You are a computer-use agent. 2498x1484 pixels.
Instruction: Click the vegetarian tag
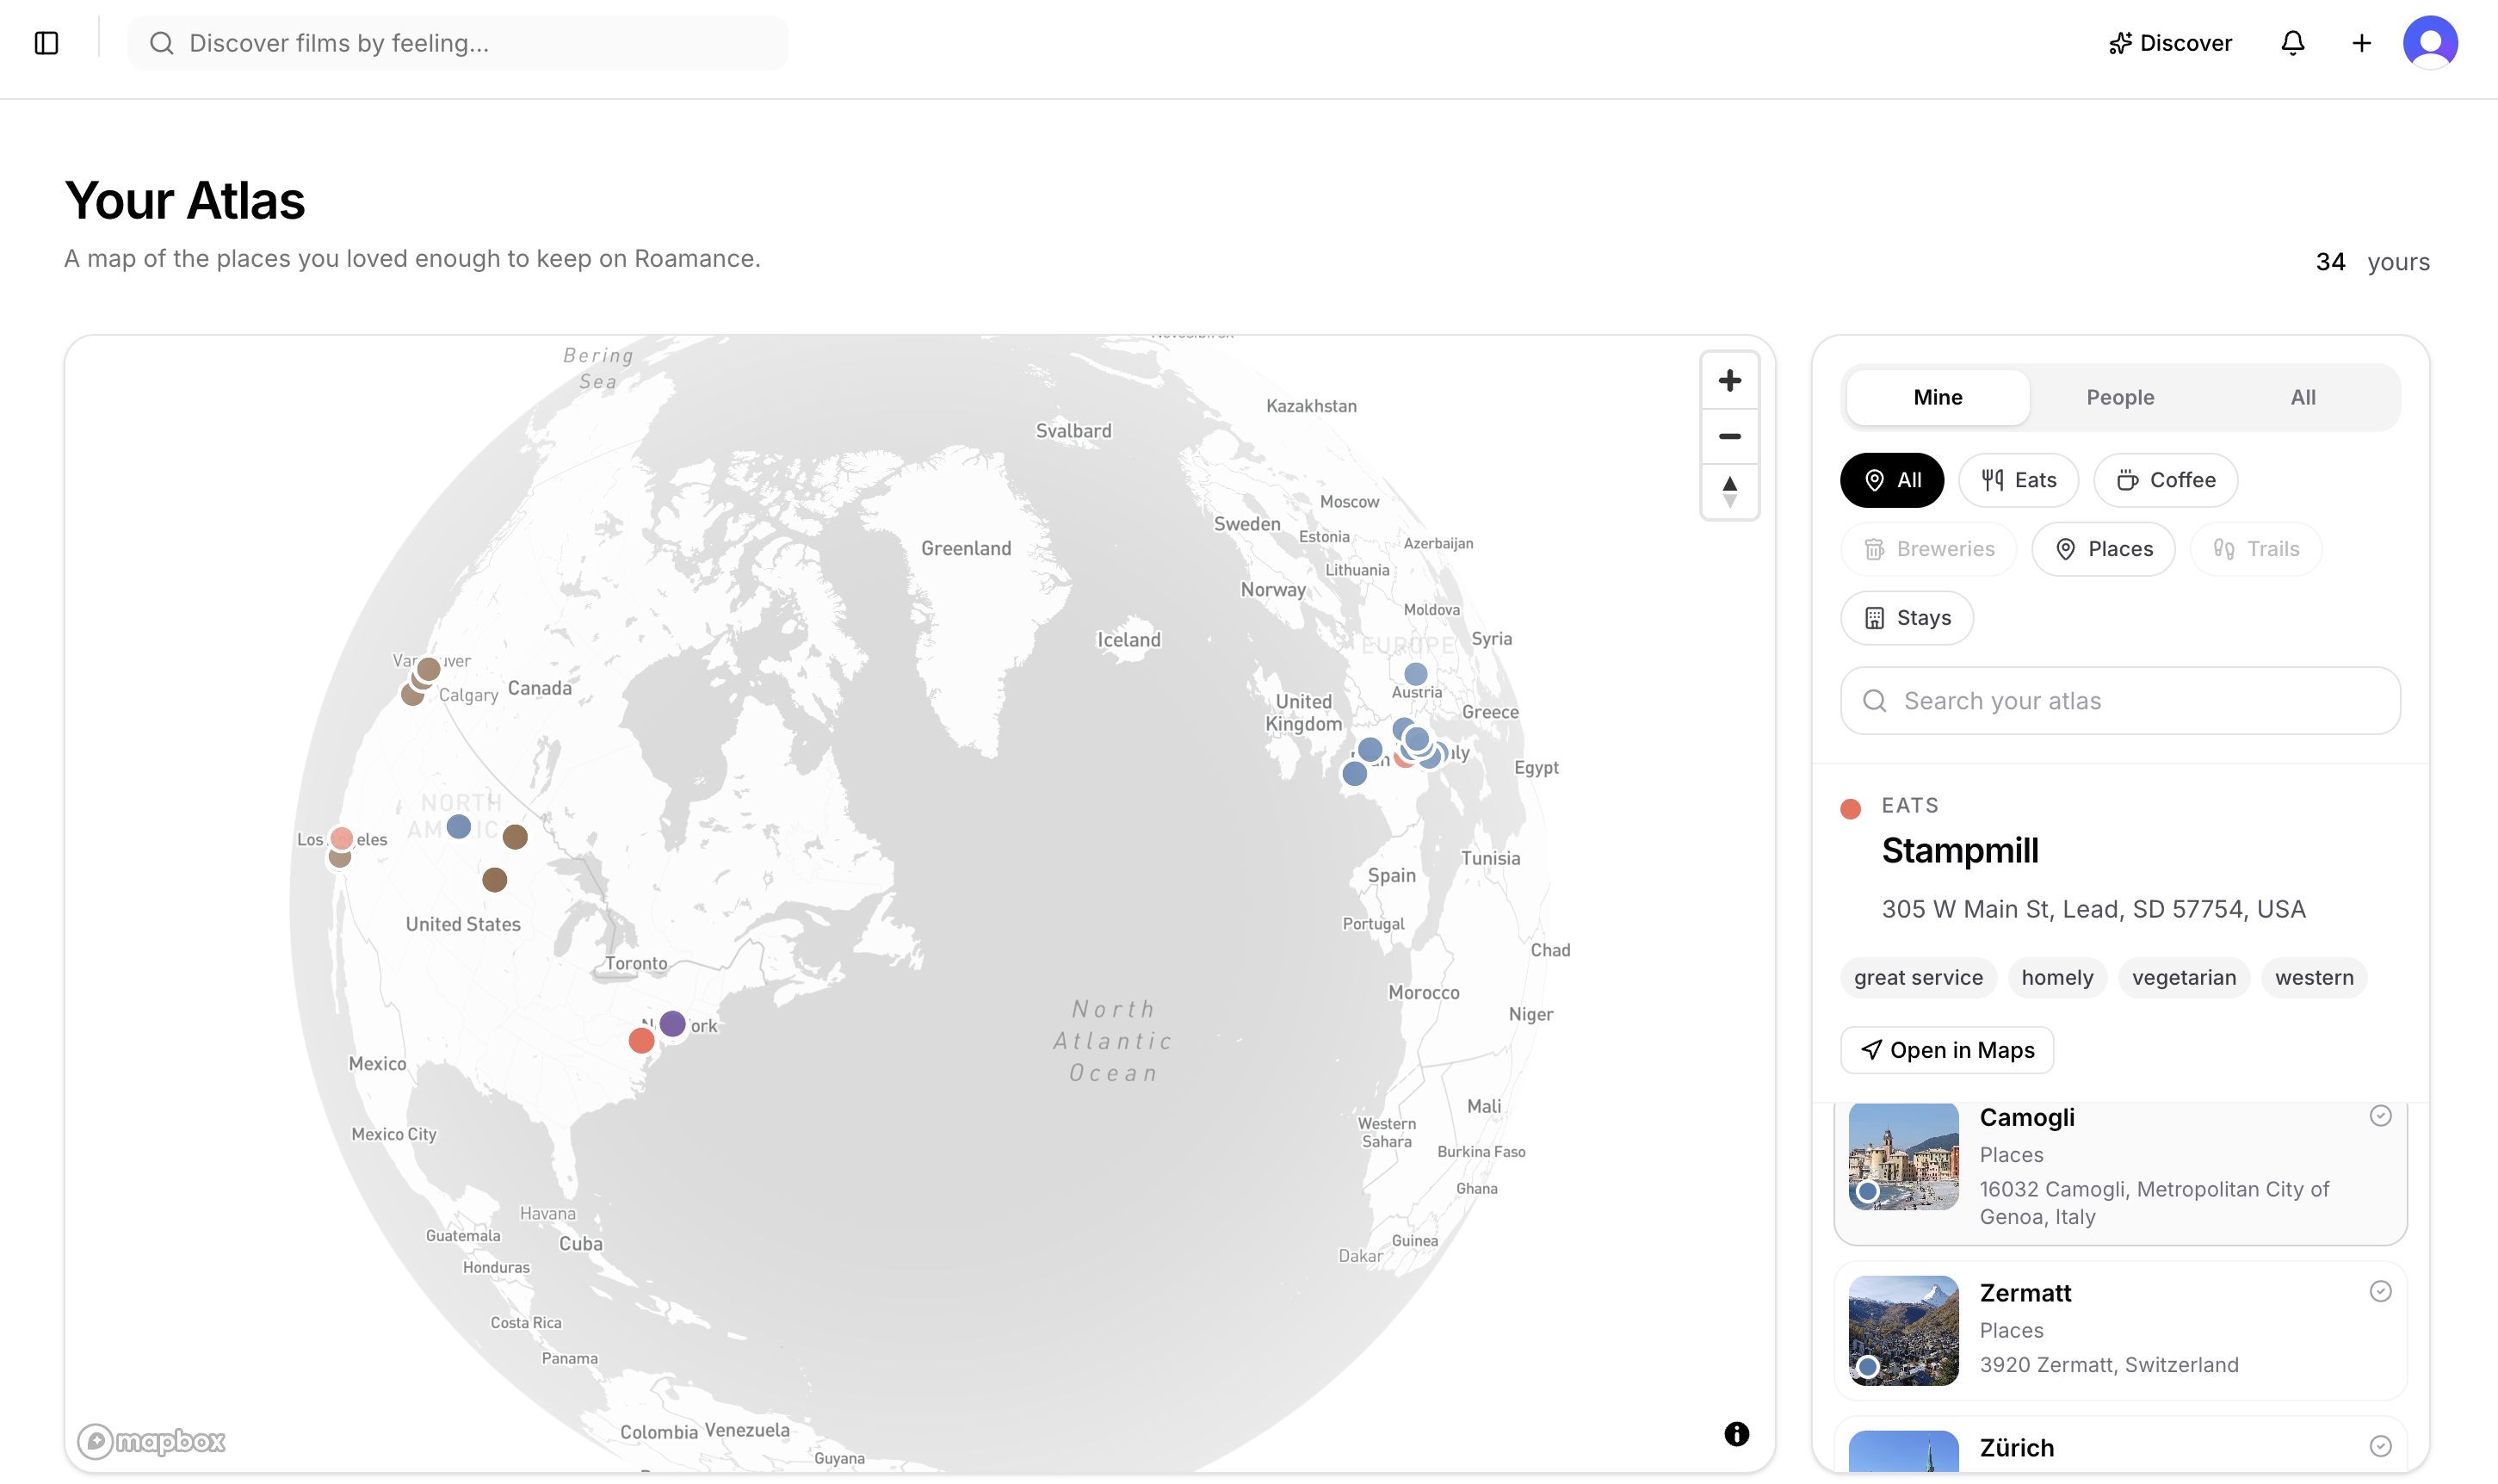(x=2183, y=977)
